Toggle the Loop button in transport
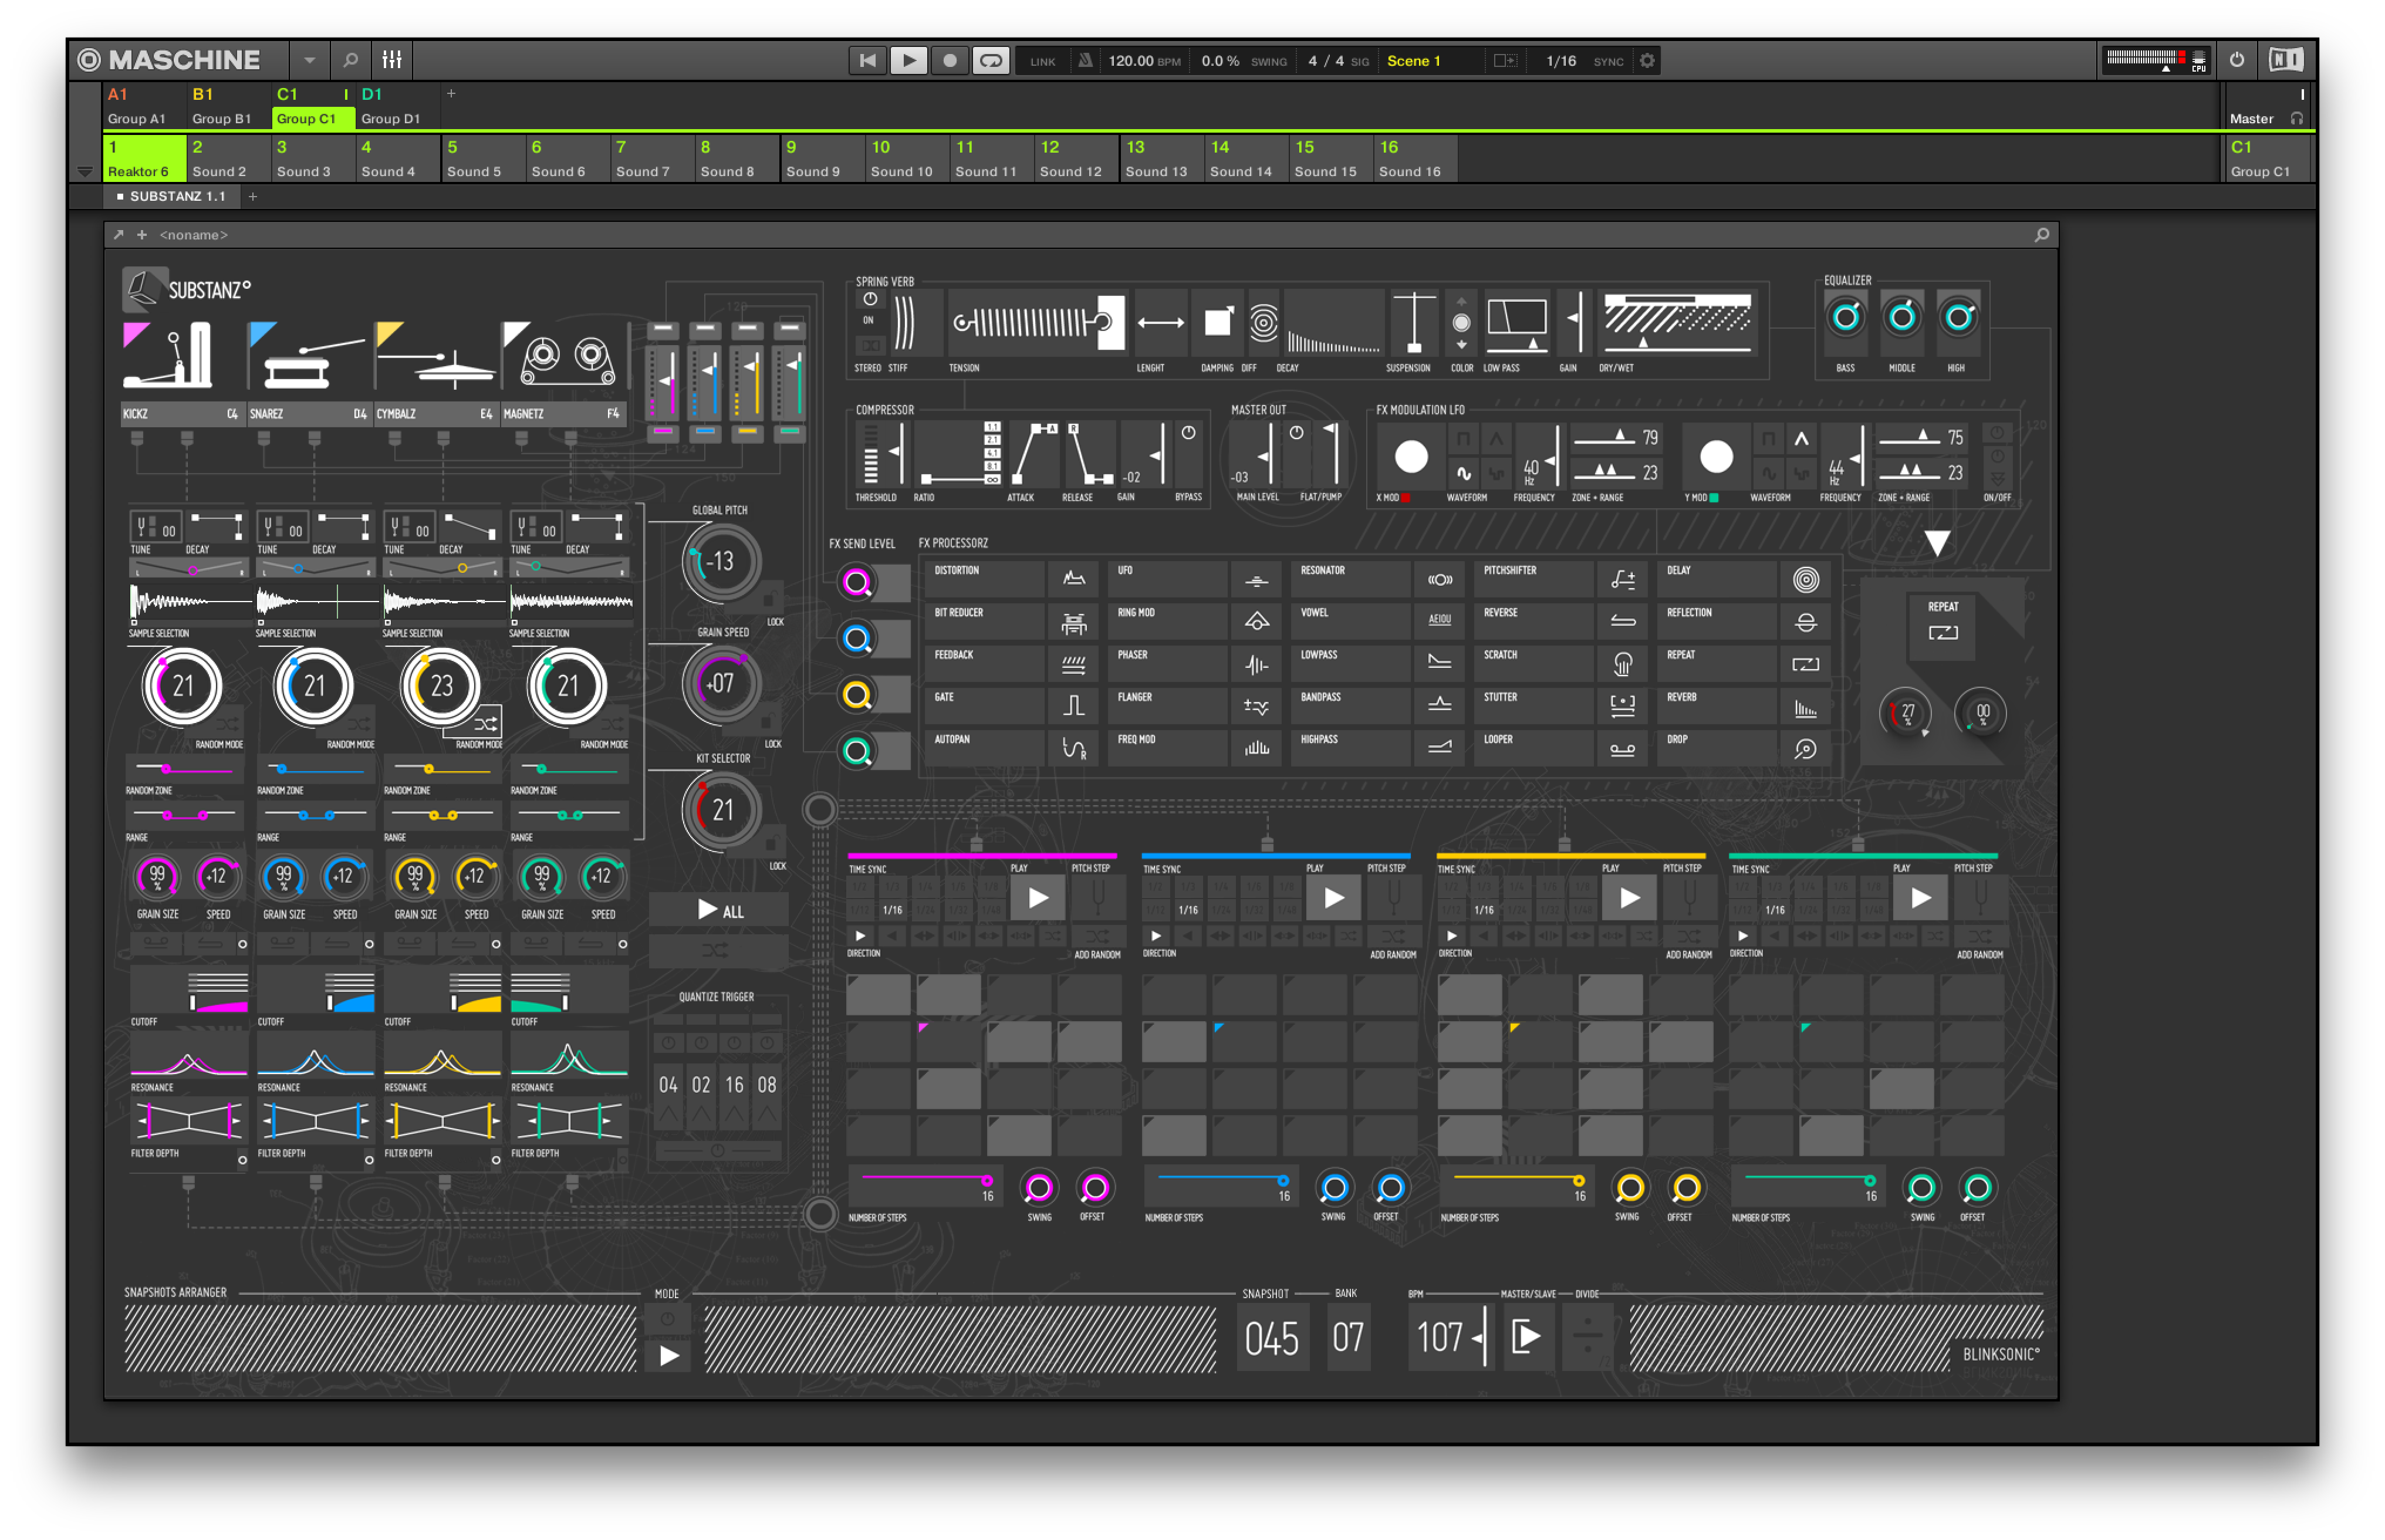The image size is (2385, 1540). pos(990,60)
